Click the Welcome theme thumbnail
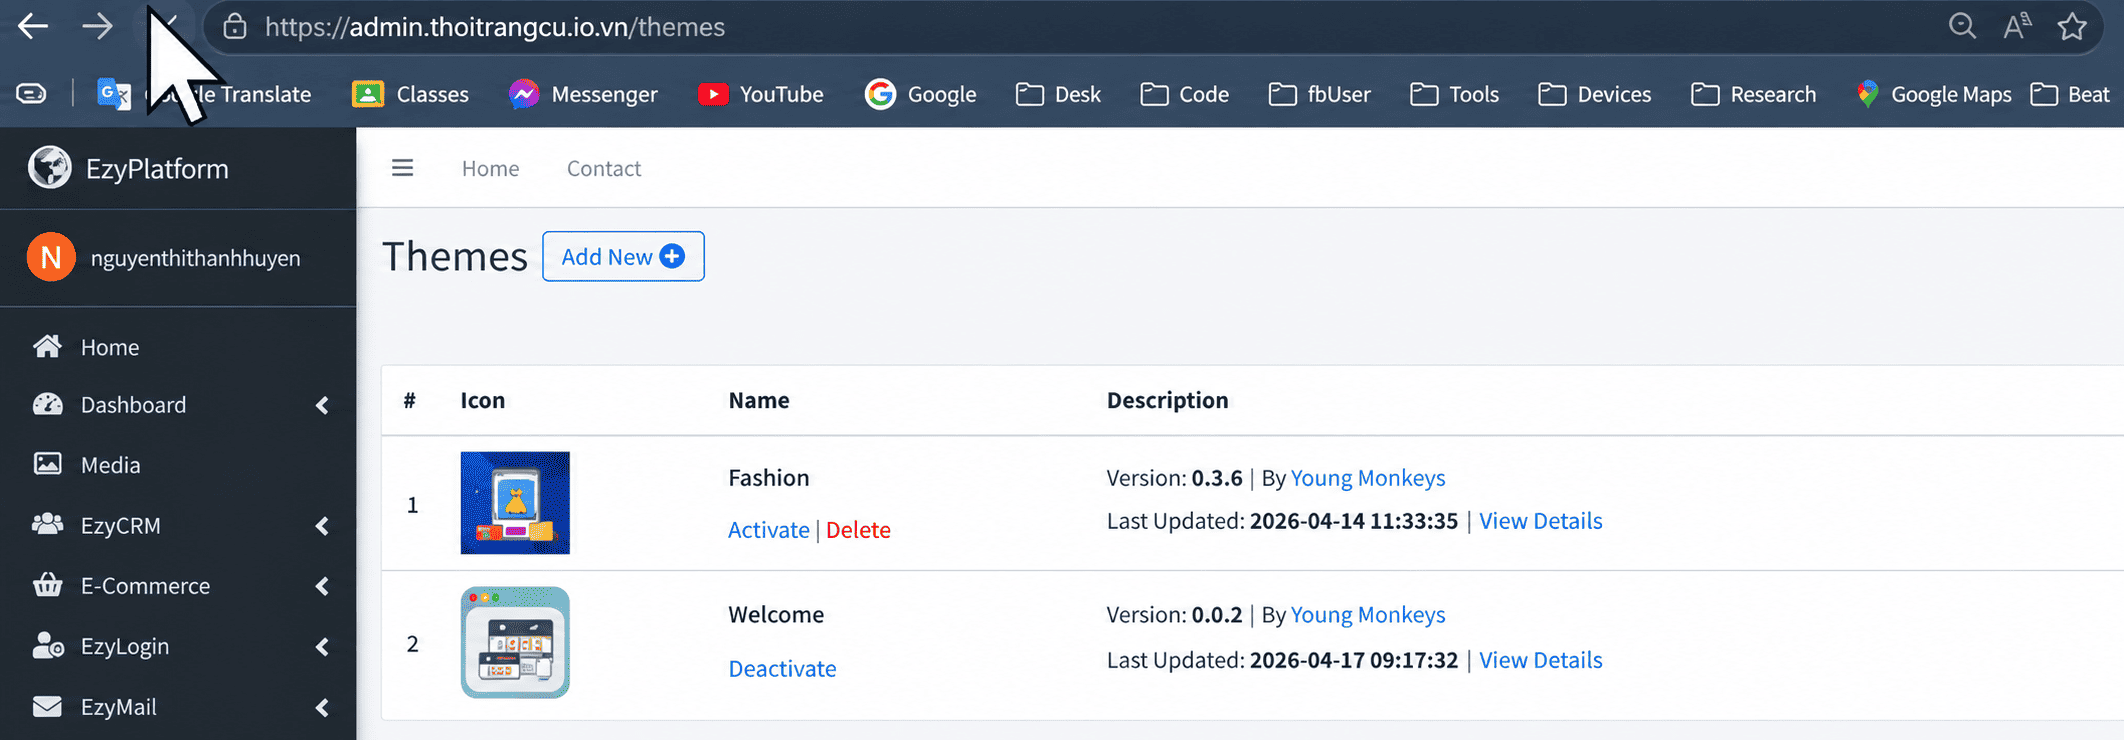The width and height of the screenshot is (2124, 740). tap(515, 642)
